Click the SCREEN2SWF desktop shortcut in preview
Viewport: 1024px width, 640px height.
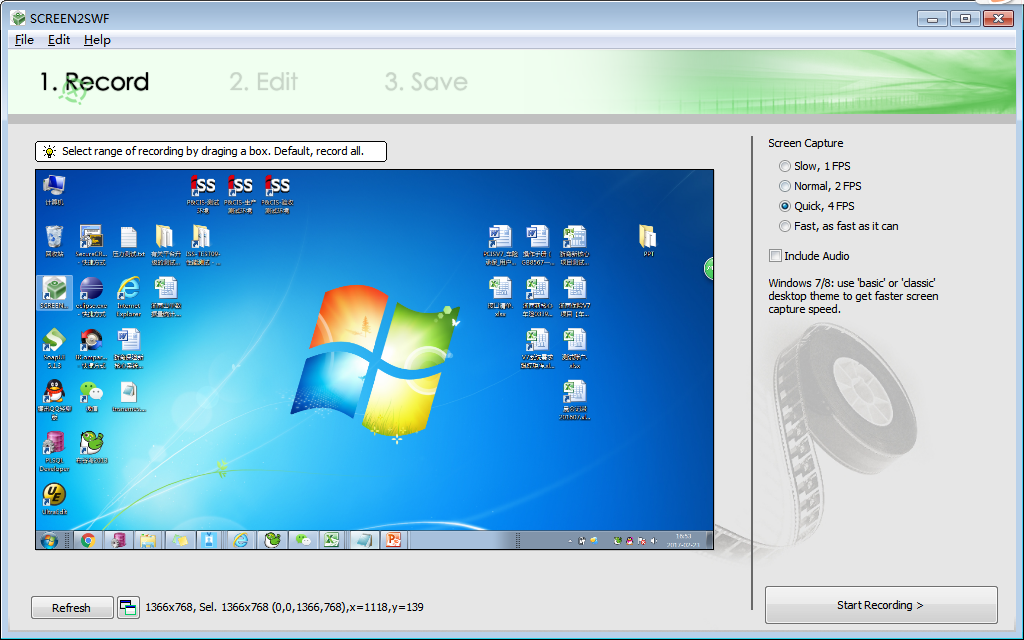tap(54, 293)
